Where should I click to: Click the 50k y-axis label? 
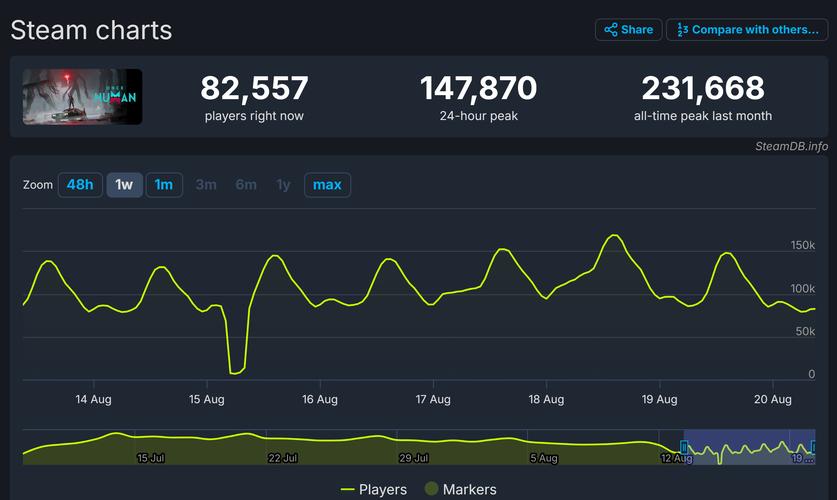[805, 331]
